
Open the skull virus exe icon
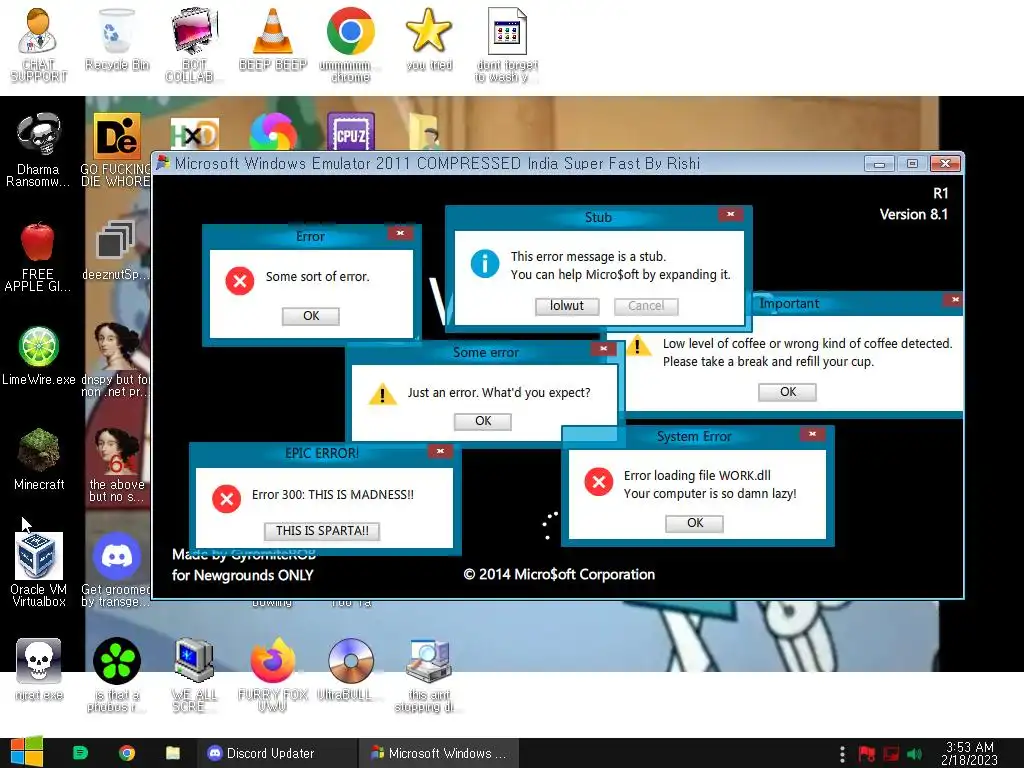coord(39,669)
